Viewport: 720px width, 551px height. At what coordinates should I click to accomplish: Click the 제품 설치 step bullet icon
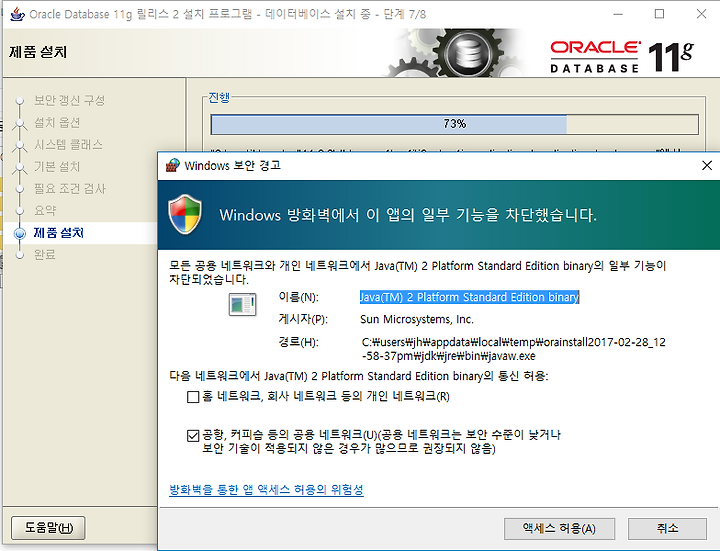click(x=20, y=233)
